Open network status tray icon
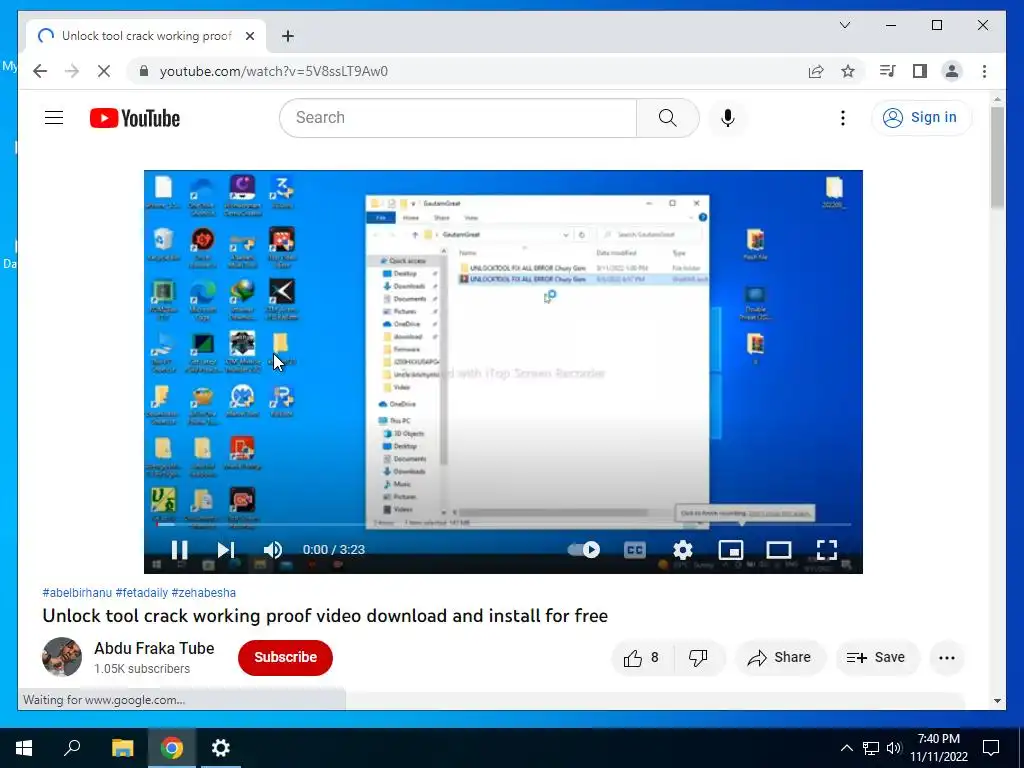This screenshot has height=768, width=1024. pyautogui.click(x=871, y=748)
